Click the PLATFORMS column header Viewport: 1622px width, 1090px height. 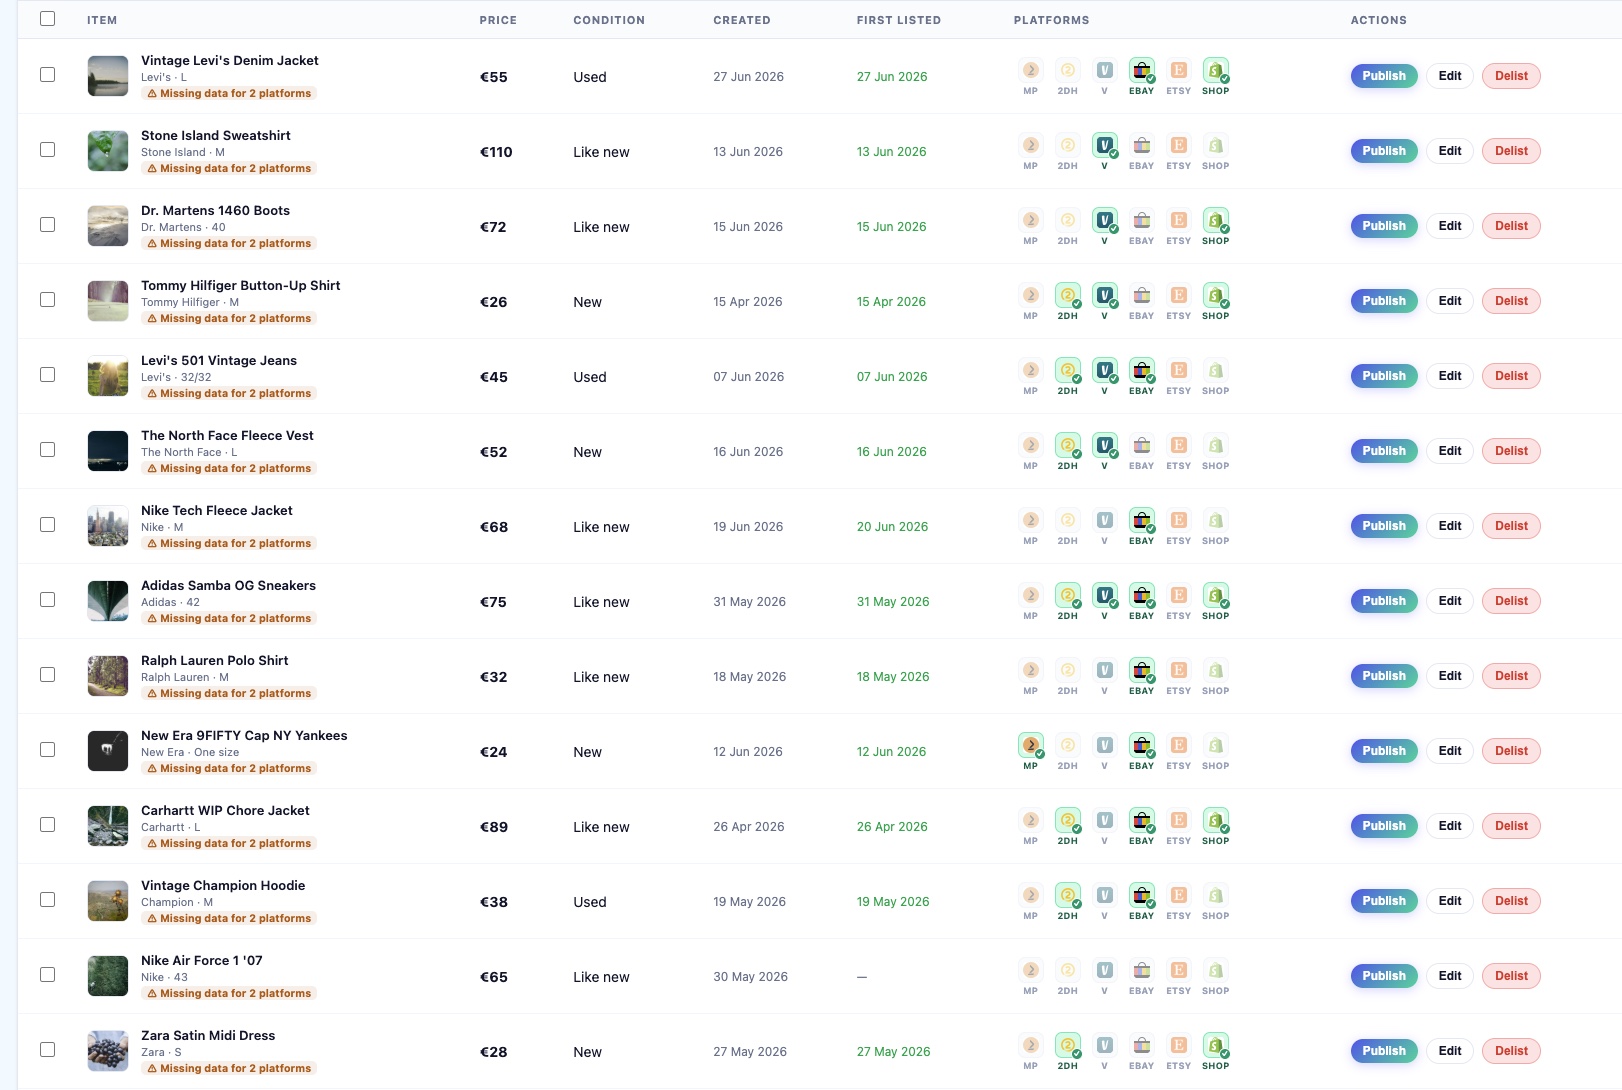[1052, 20]
